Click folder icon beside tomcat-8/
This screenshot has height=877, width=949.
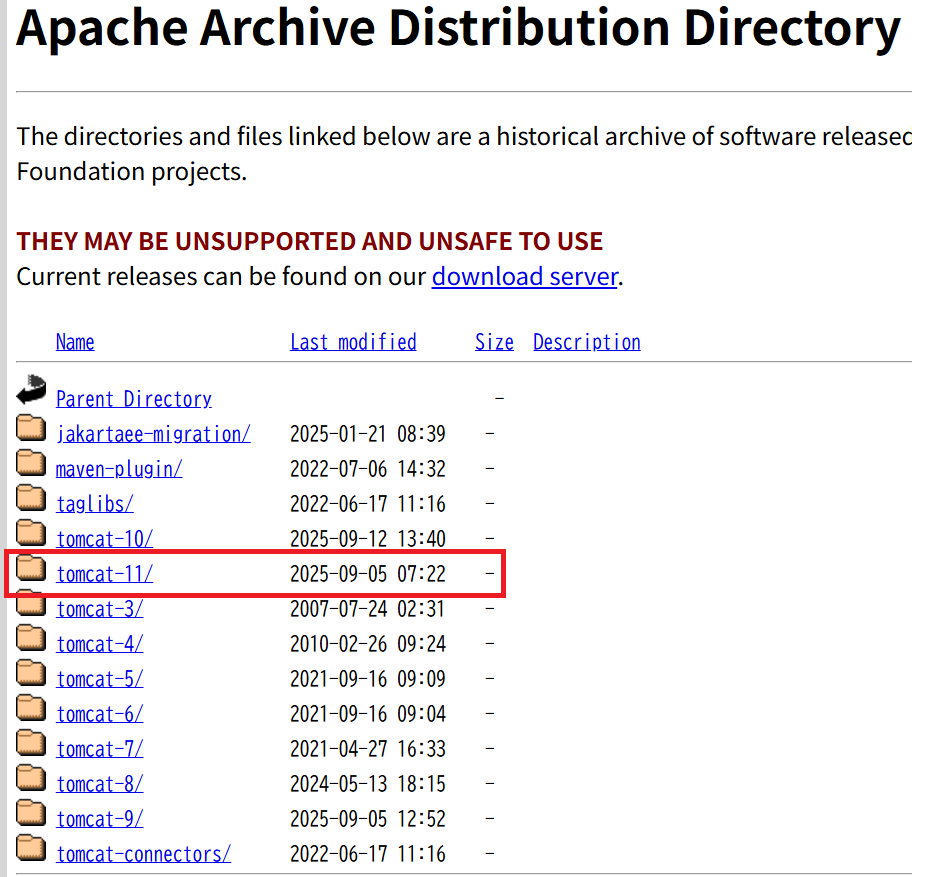[x=31, y=779]
